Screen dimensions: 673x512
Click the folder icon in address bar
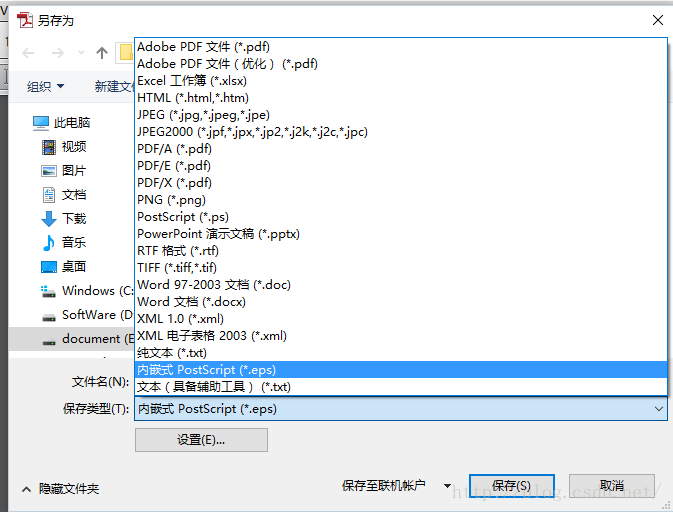tap(126, 52)
